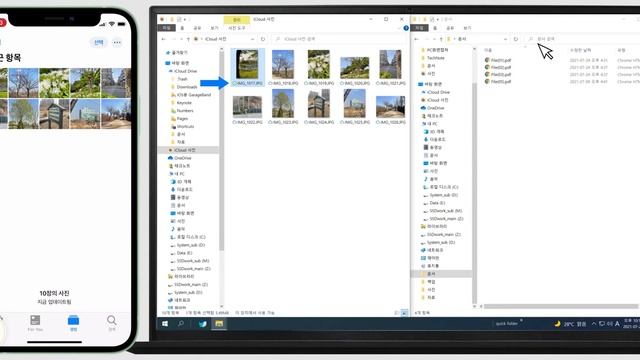Open the help icon in iCloud 사진 window
Viewport: 640px width, 360px height.
[406, 28]
